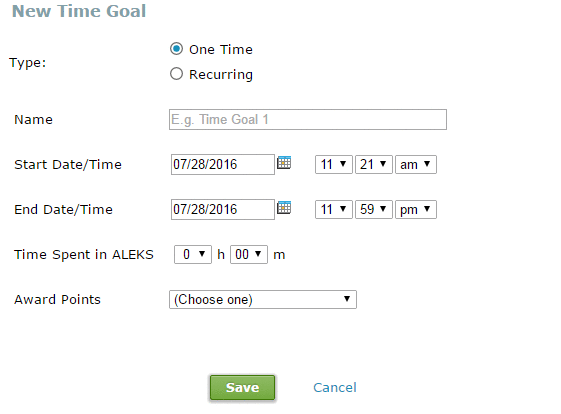Open the end time pm dropdown

pos(416,209)
